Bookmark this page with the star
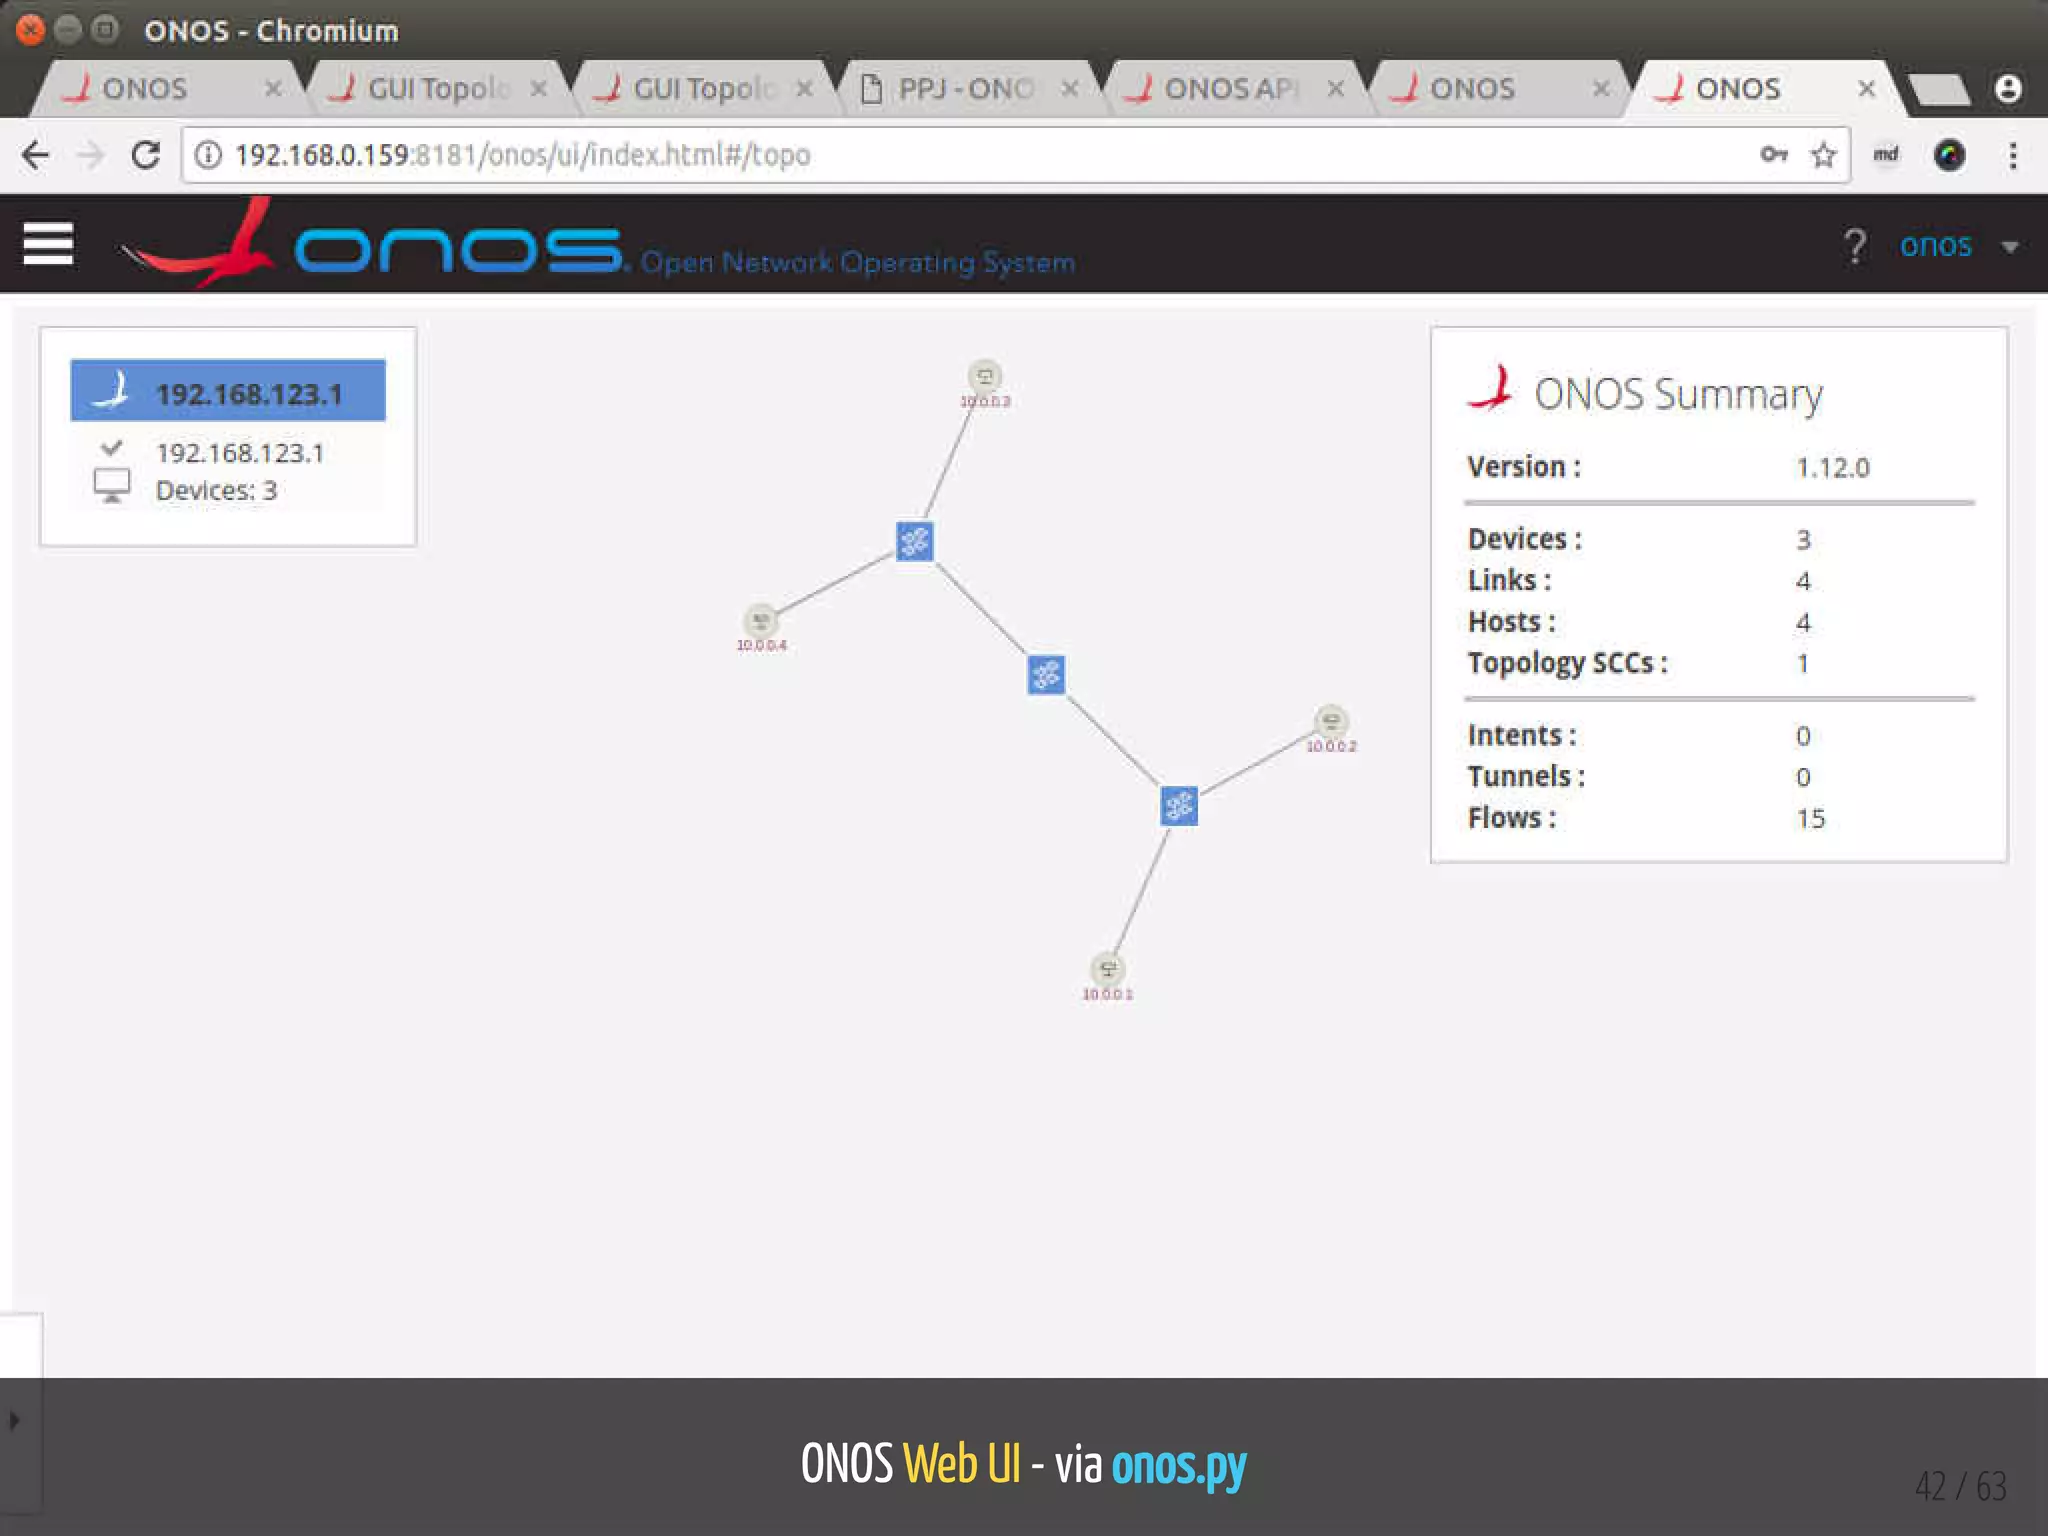 click(x=1823, y=155)
